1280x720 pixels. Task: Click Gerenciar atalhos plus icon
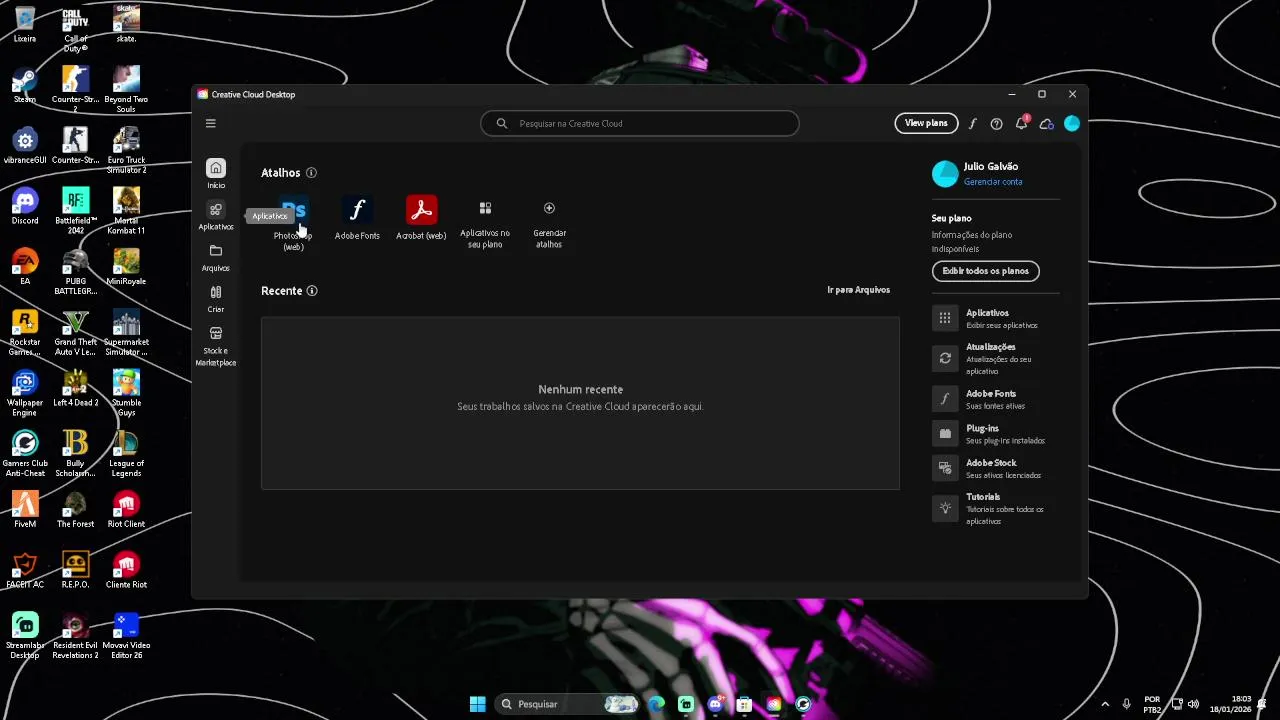click(x=549, y=208)
